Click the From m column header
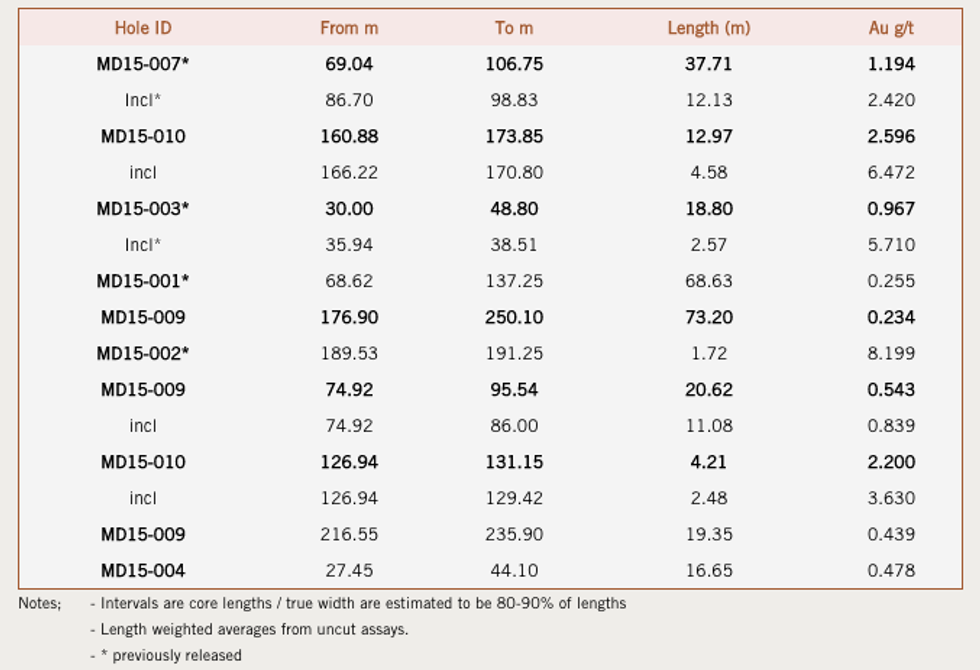Screen dimensions: 980x670 coord(349,28)
